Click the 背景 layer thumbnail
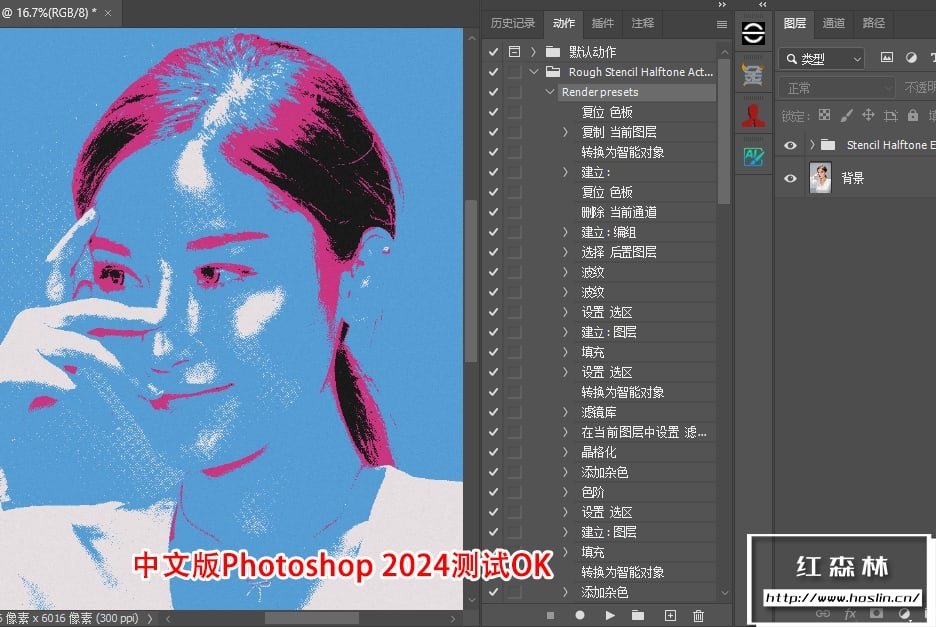This screenshot has height=627, width=936. point(820,178)
